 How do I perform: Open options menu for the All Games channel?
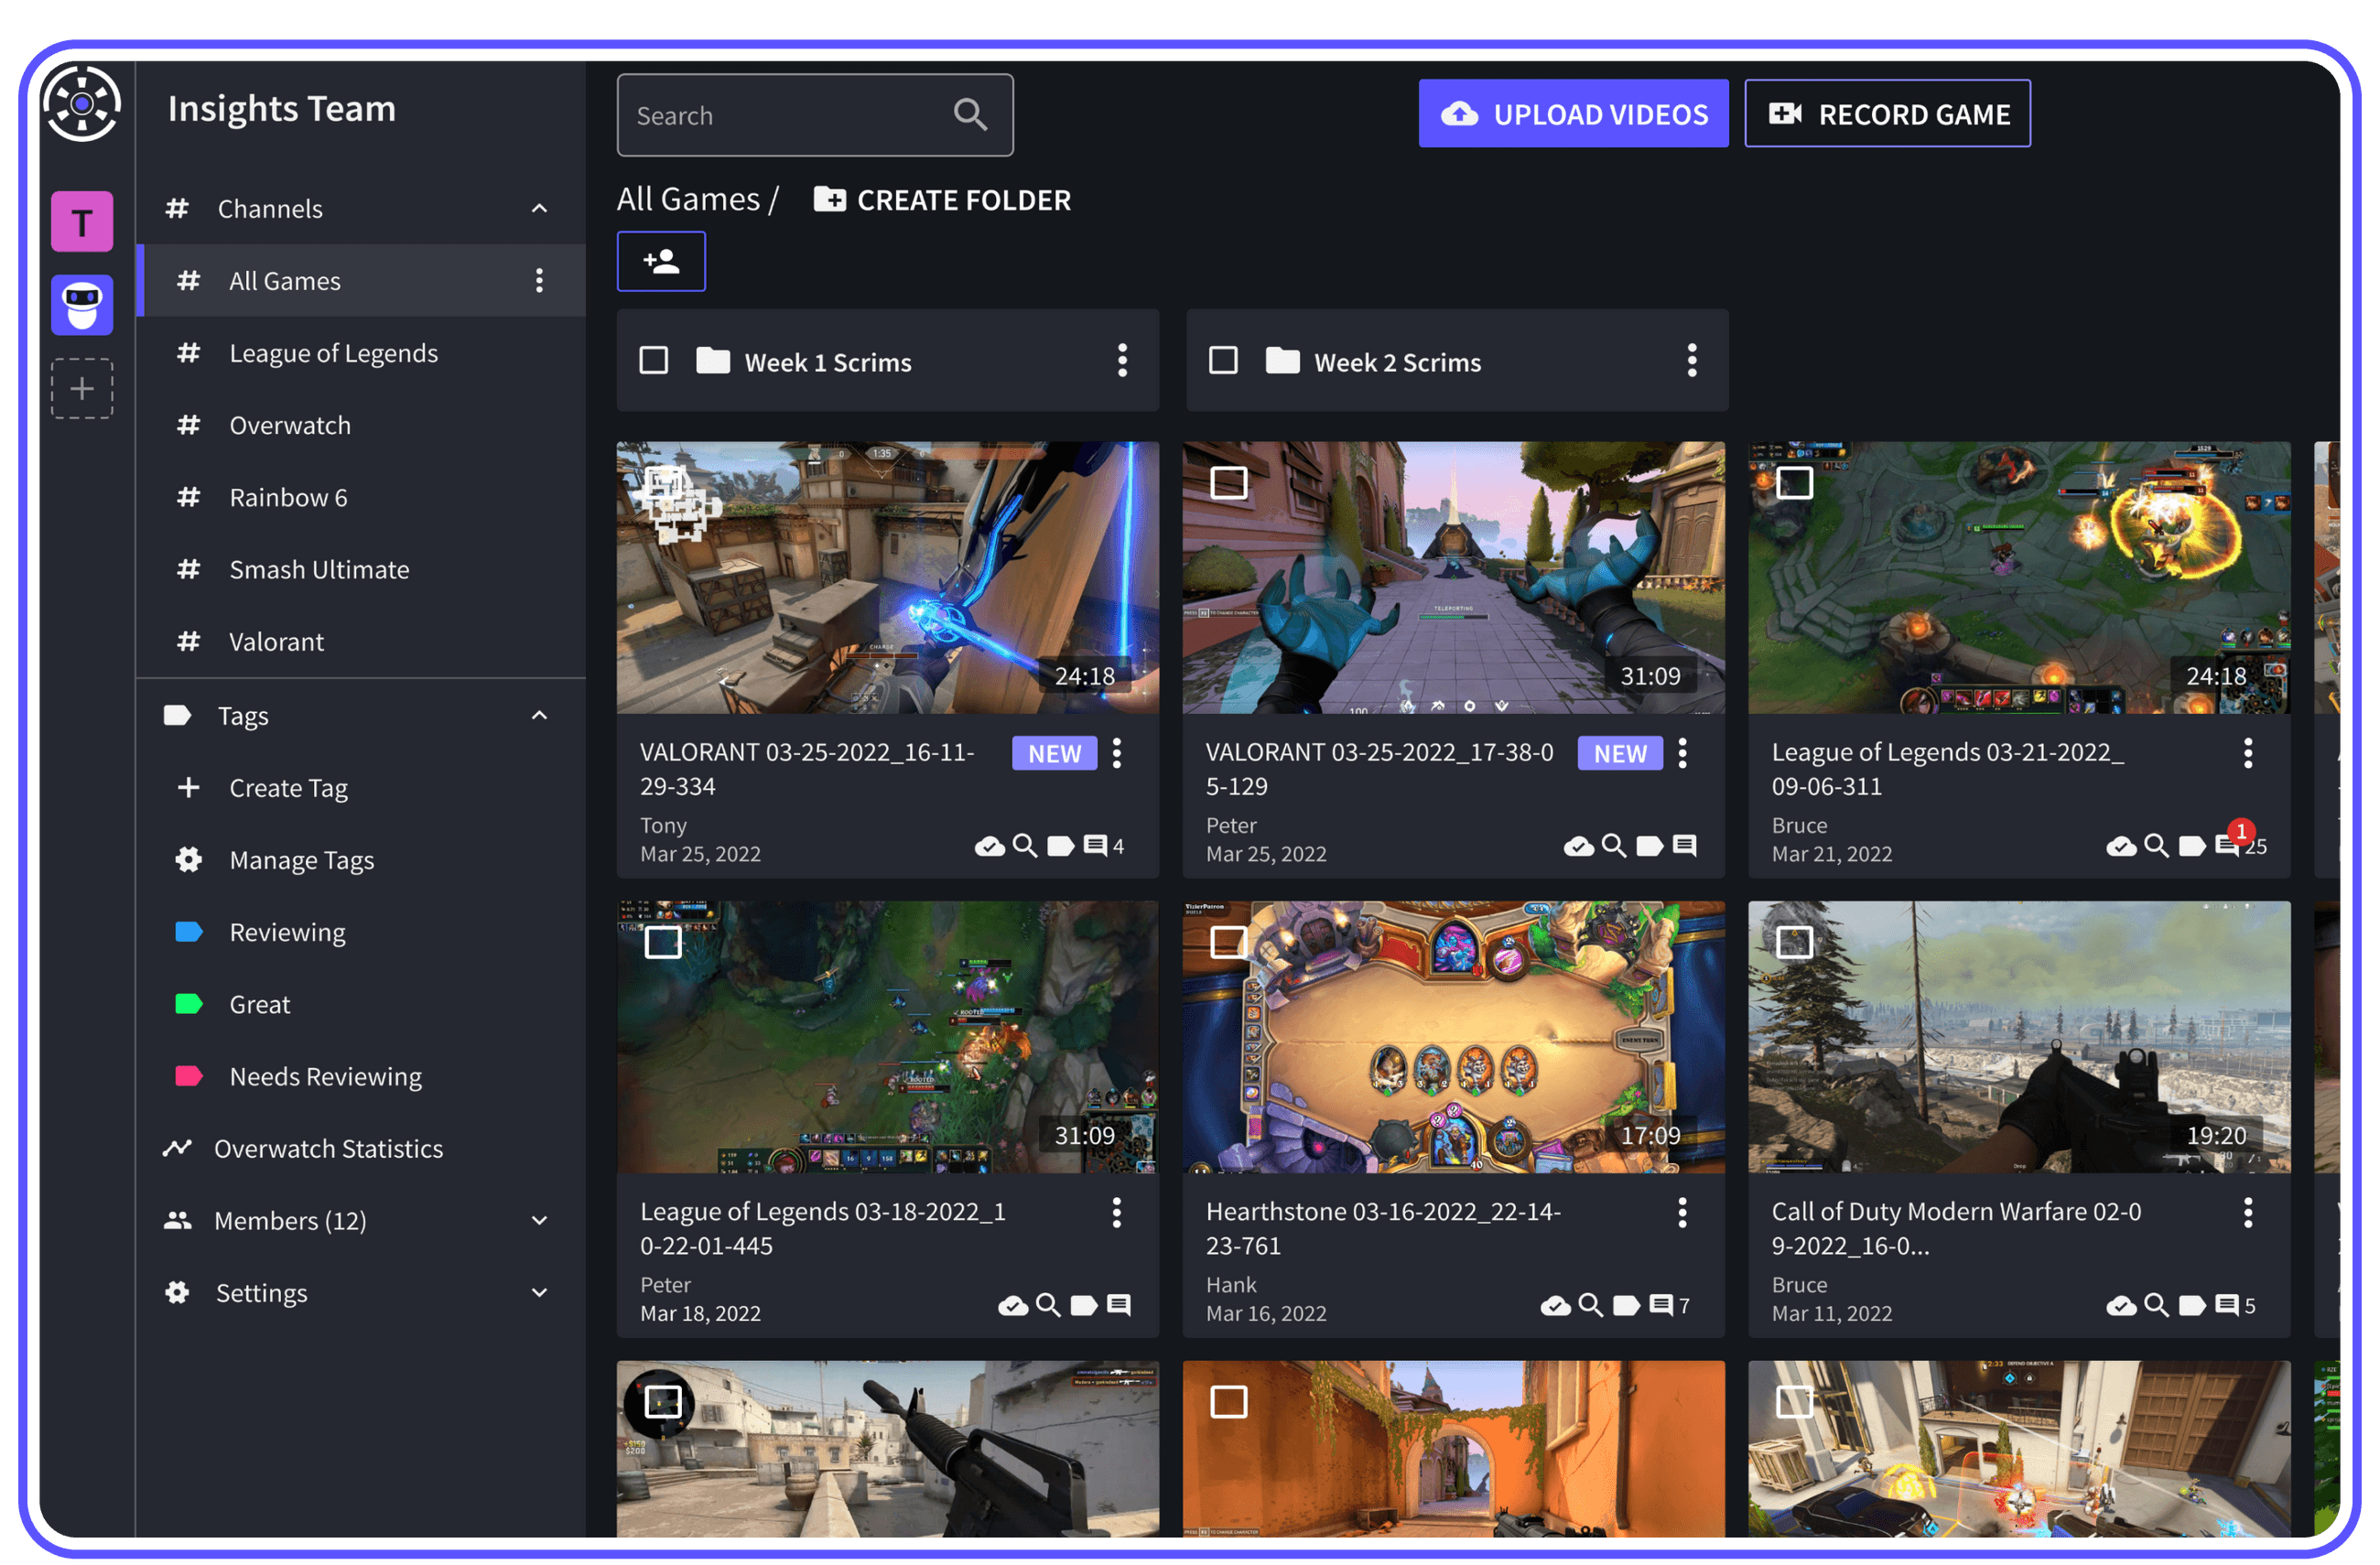tap(540, 280)
